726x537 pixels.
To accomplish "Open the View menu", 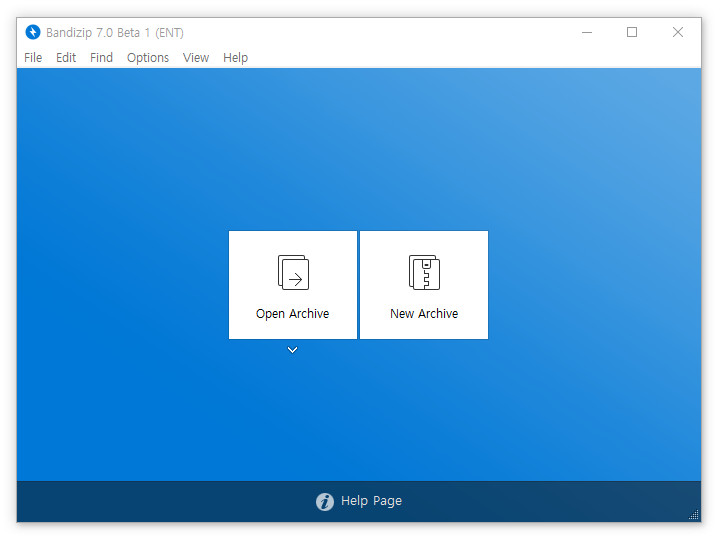I will click(196, 58).
